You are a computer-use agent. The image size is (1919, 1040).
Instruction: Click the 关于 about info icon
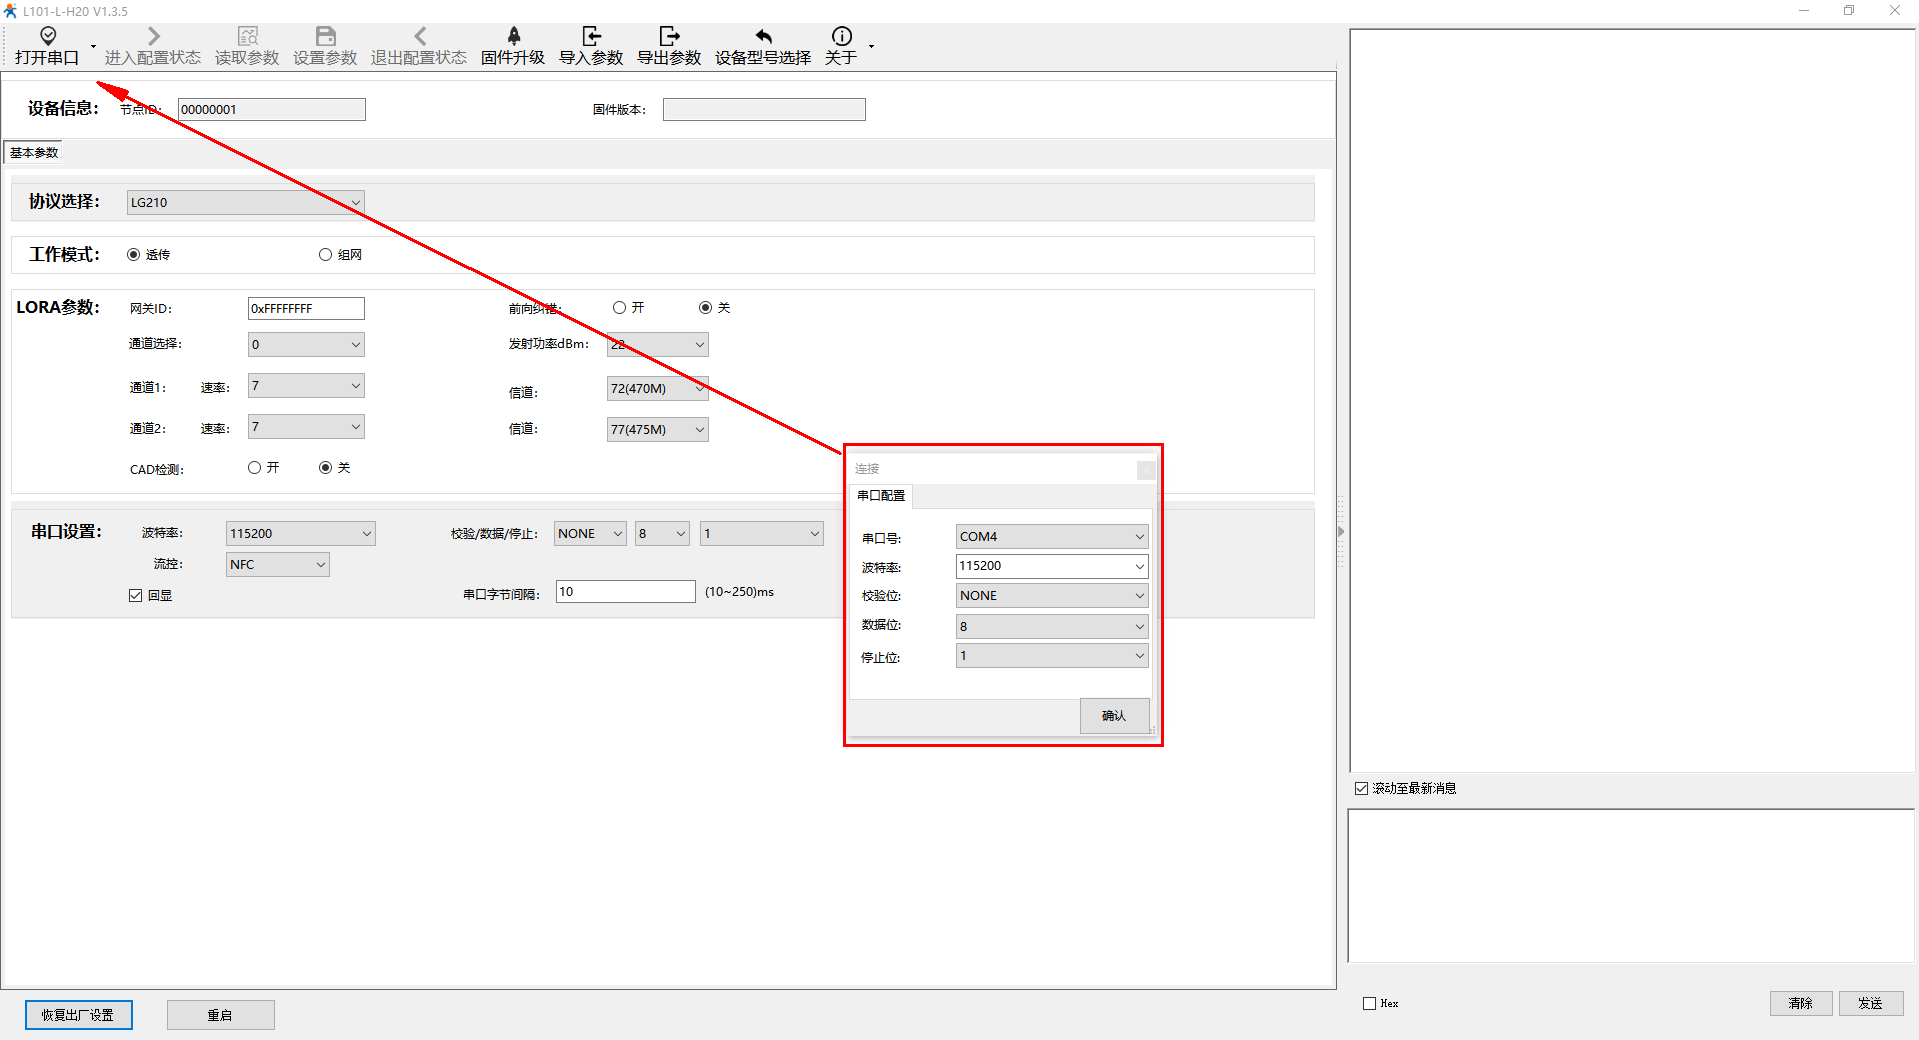(x=841, y=37)
